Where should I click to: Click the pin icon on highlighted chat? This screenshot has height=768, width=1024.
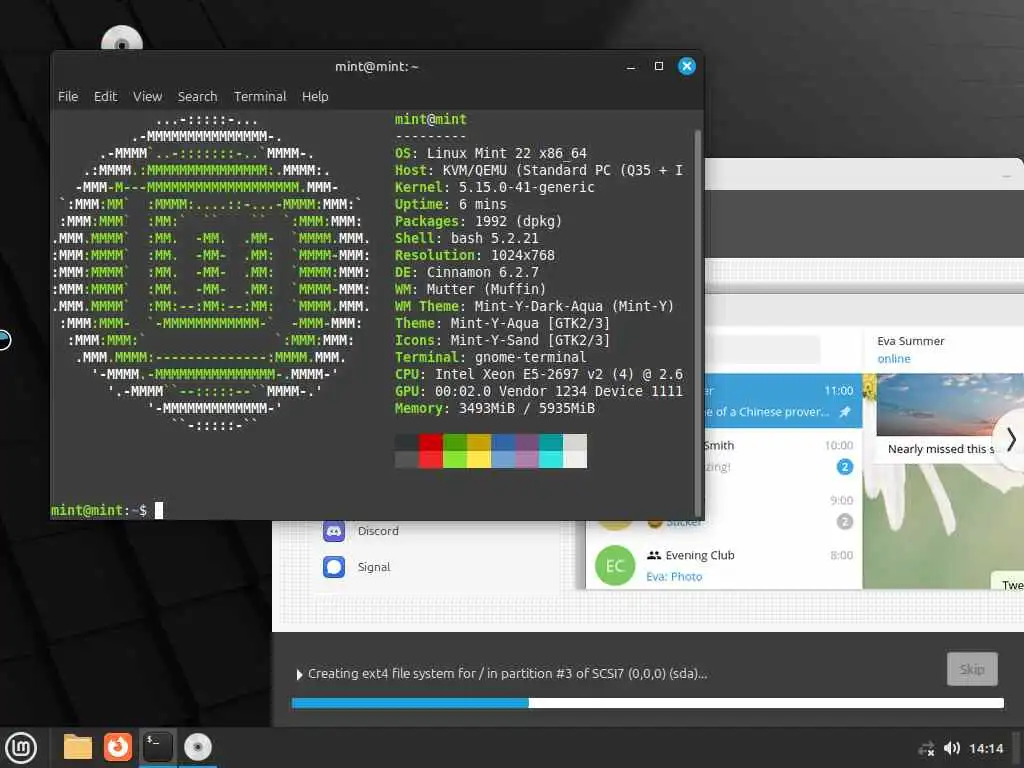tap(845, 412)
